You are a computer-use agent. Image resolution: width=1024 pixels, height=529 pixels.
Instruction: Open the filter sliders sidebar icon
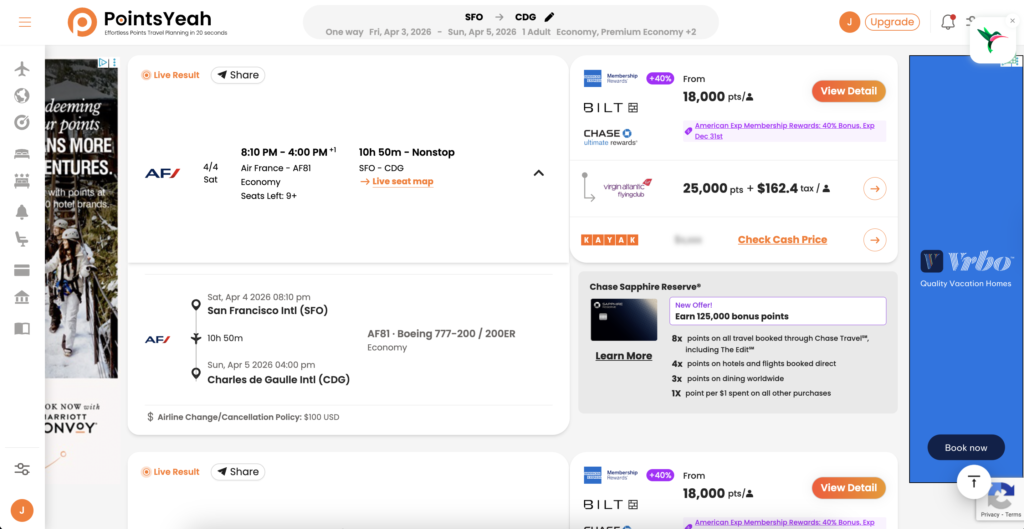click(22, 469)
